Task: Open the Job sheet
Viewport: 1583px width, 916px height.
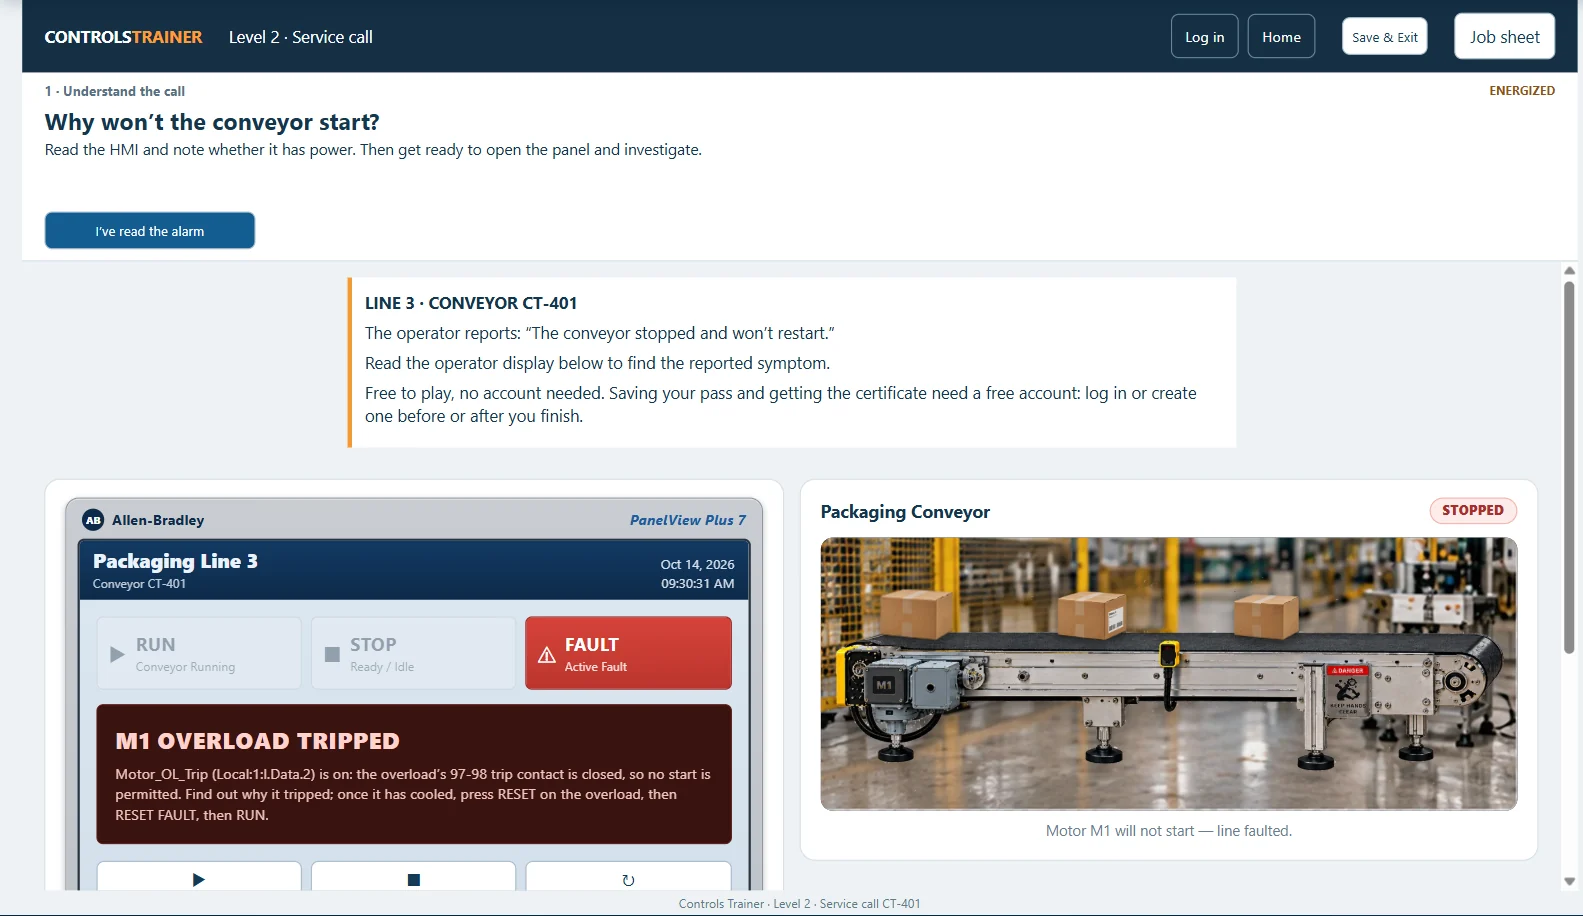Action: coord(1504,37)
